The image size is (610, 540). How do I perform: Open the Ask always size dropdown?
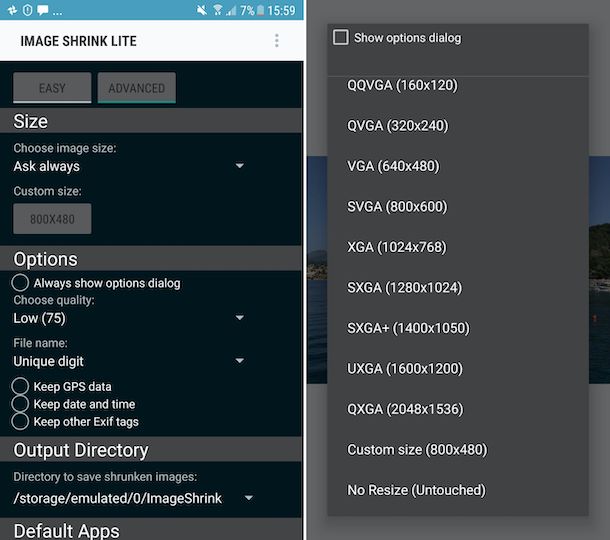(129, 166)
